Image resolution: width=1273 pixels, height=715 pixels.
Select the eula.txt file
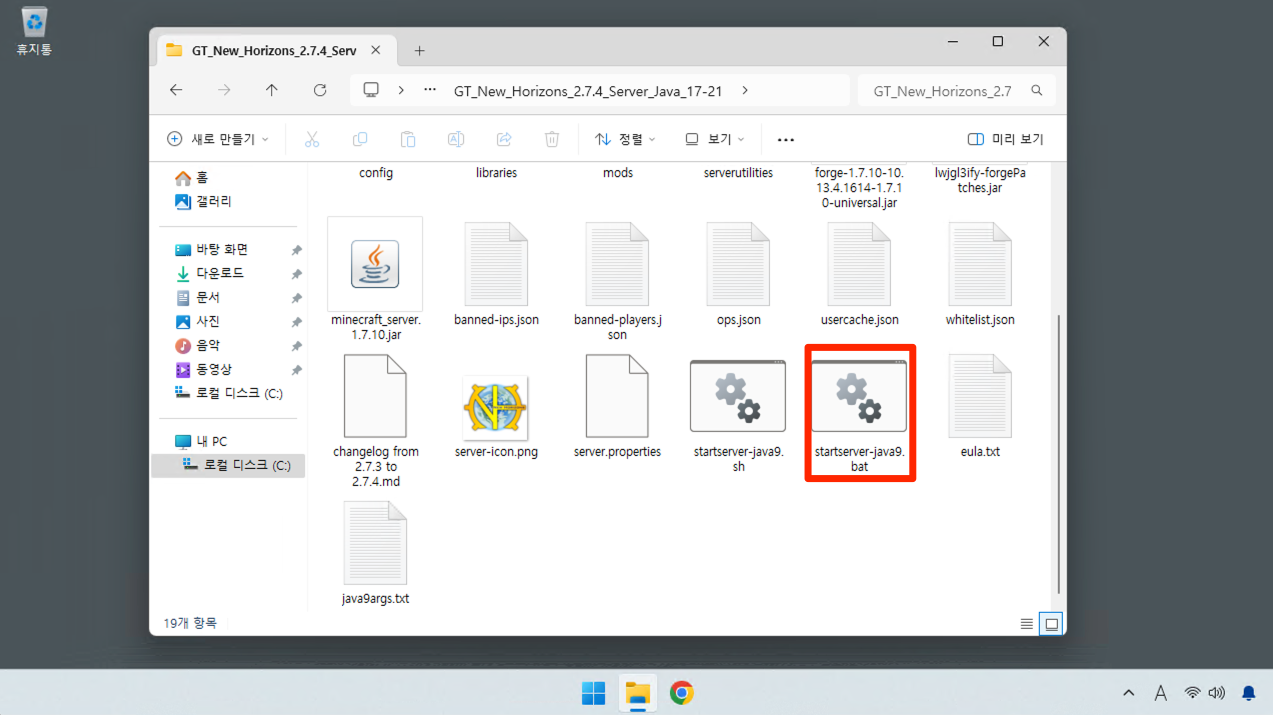point(980,406)
